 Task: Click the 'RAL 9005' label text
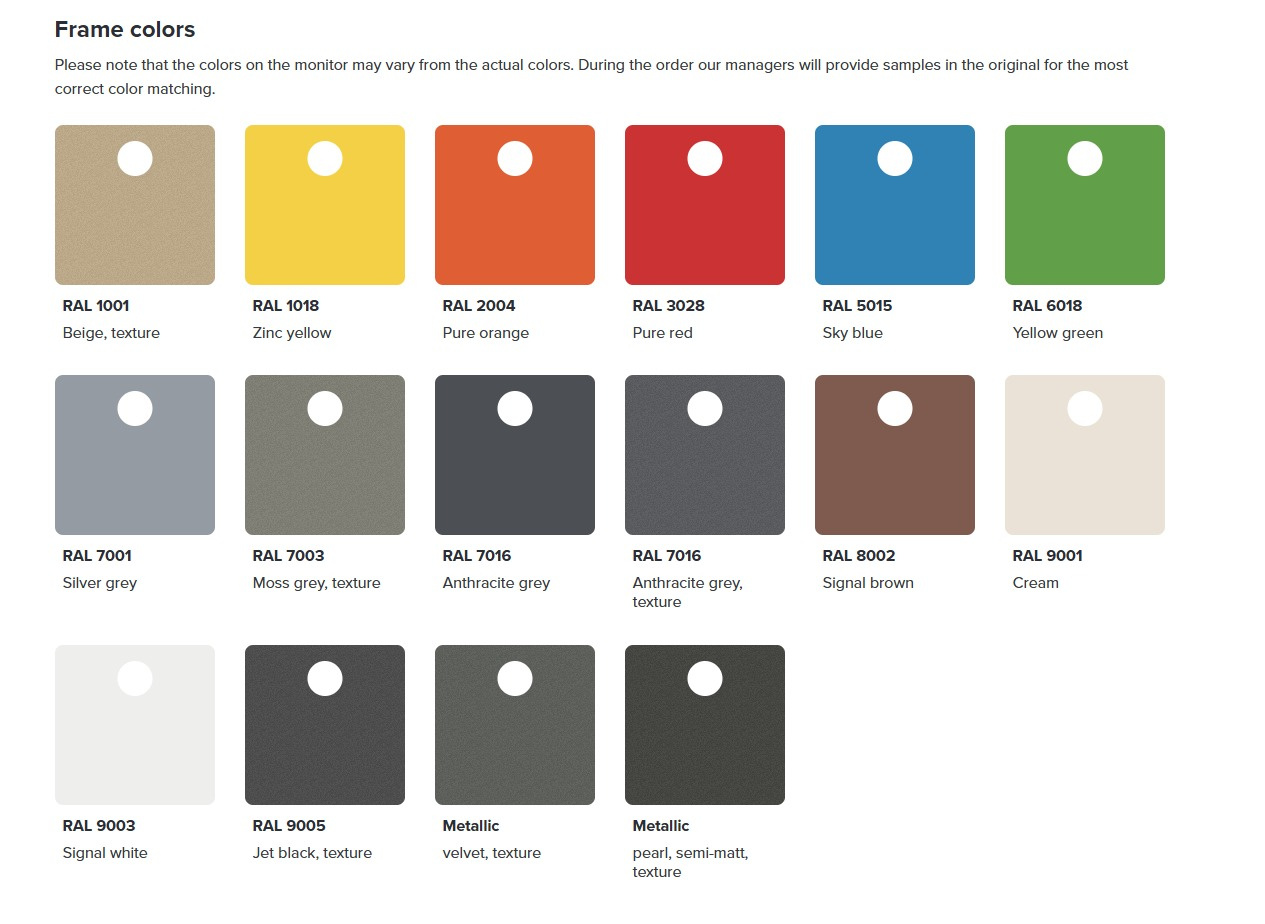(x=289, y=826)
